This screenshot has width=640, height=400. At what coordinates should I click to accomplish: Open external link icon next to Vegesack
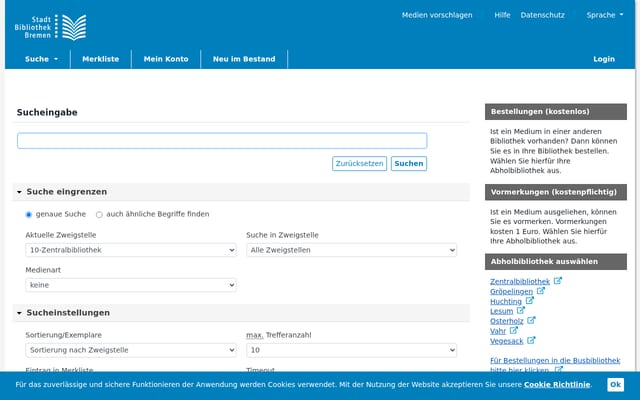[x=531, y=340]
